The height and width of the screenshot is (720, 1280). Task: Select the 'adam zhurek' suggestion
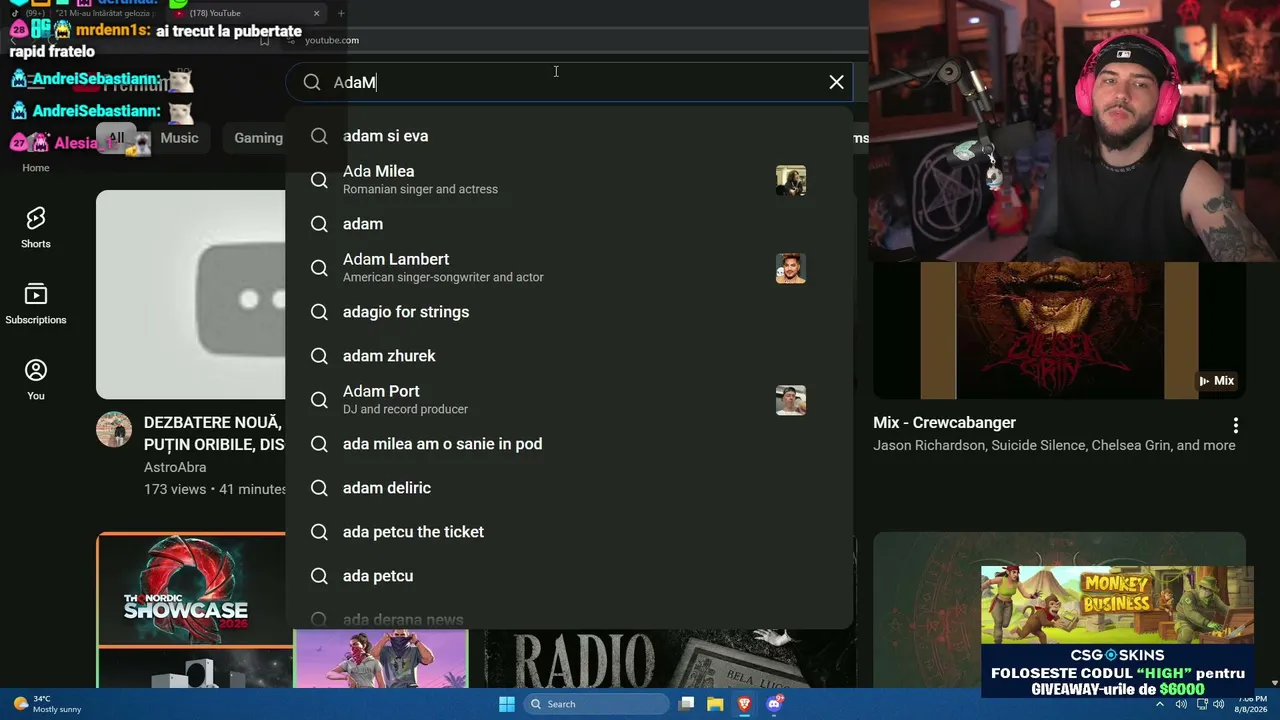(569, 356)
